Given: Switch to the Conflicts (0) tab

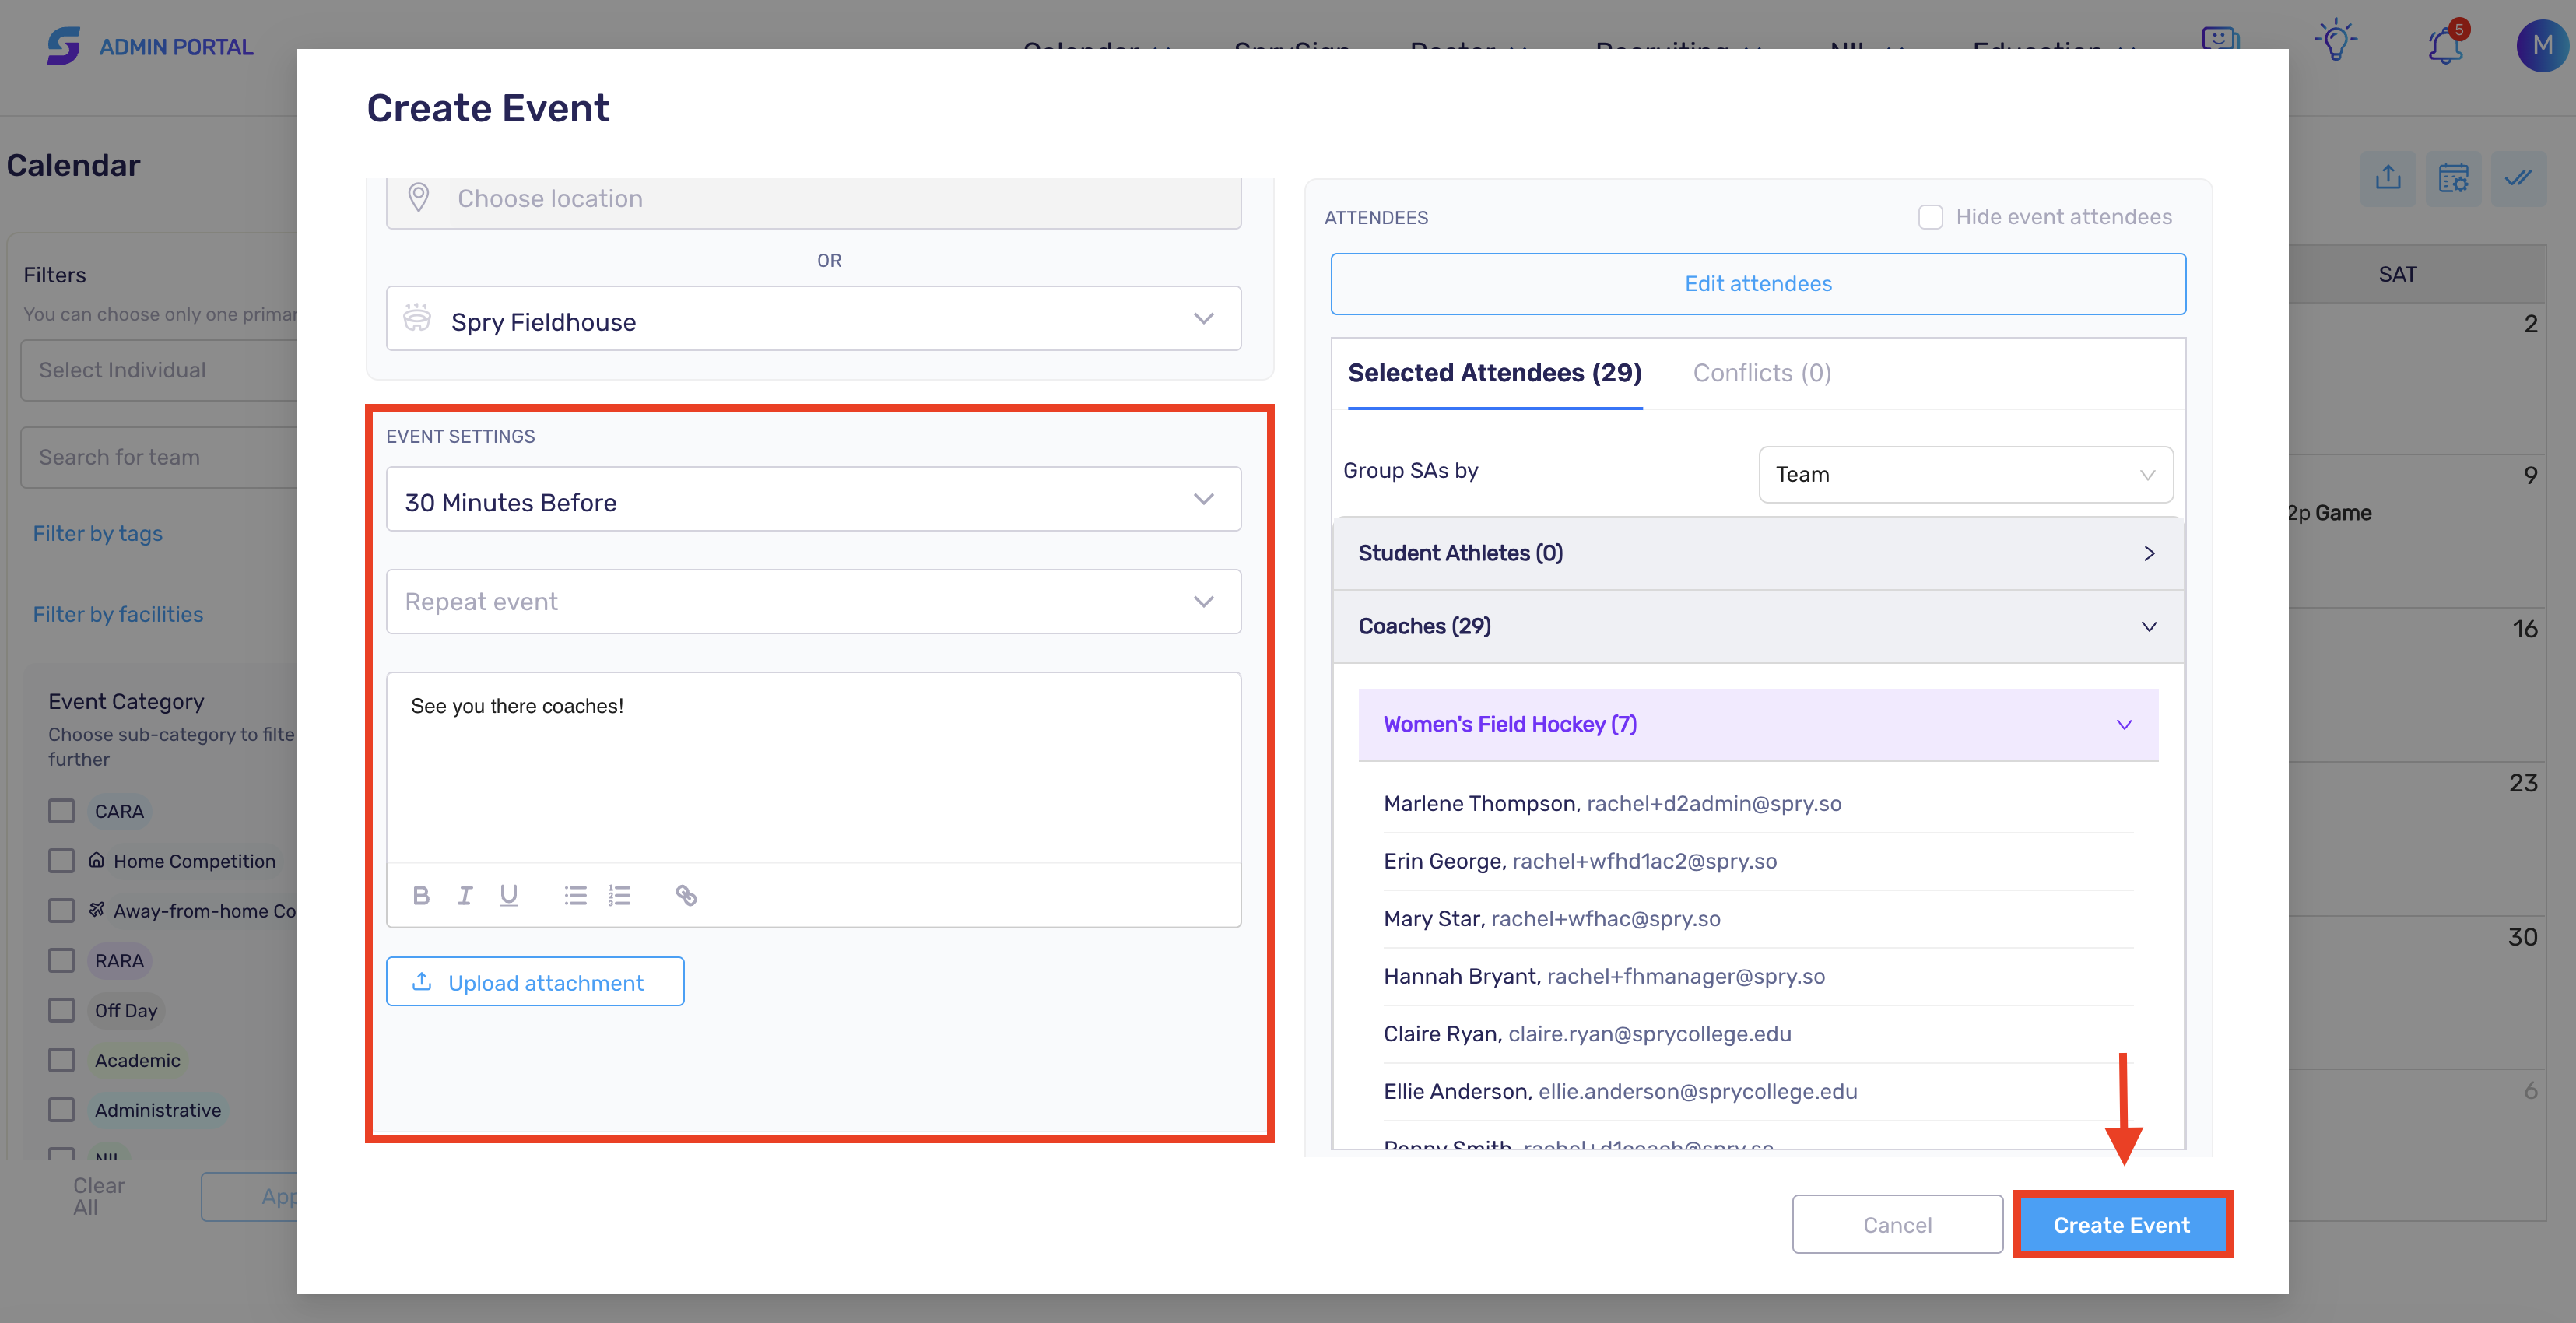Looking at the screenshot, I should [1762, 373].
